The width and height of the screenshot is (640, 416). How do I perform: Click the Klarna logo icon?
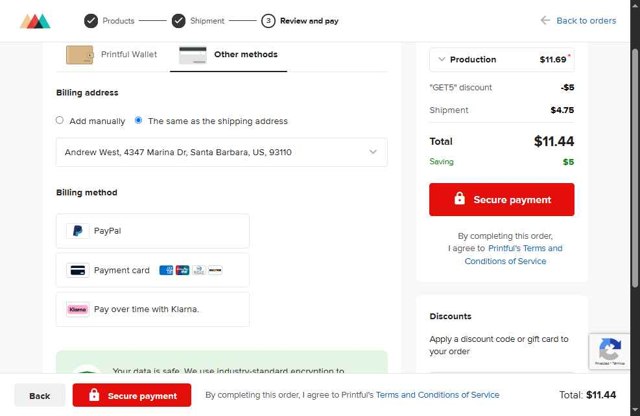click(x=77, y=309)
